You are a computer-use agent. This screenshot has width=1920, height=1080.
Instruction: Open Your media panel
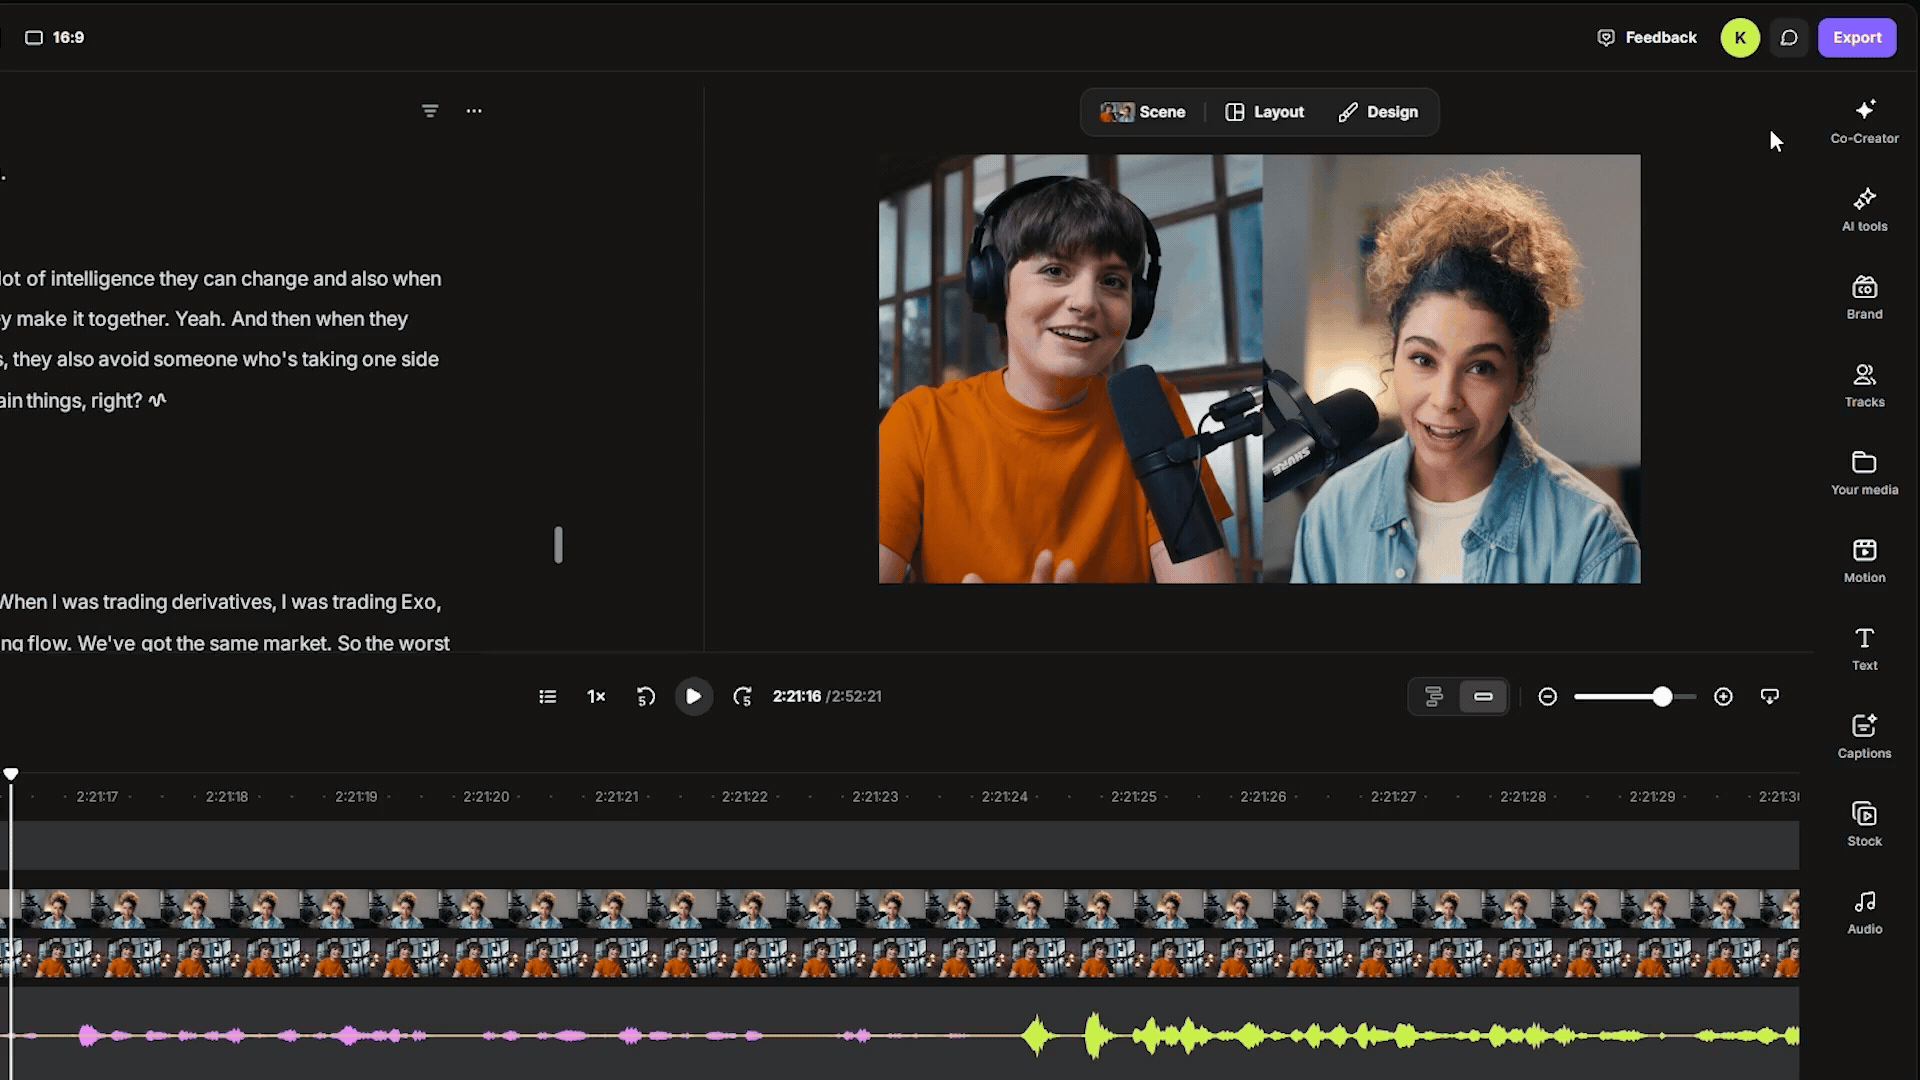click(x=1864, y=474)
